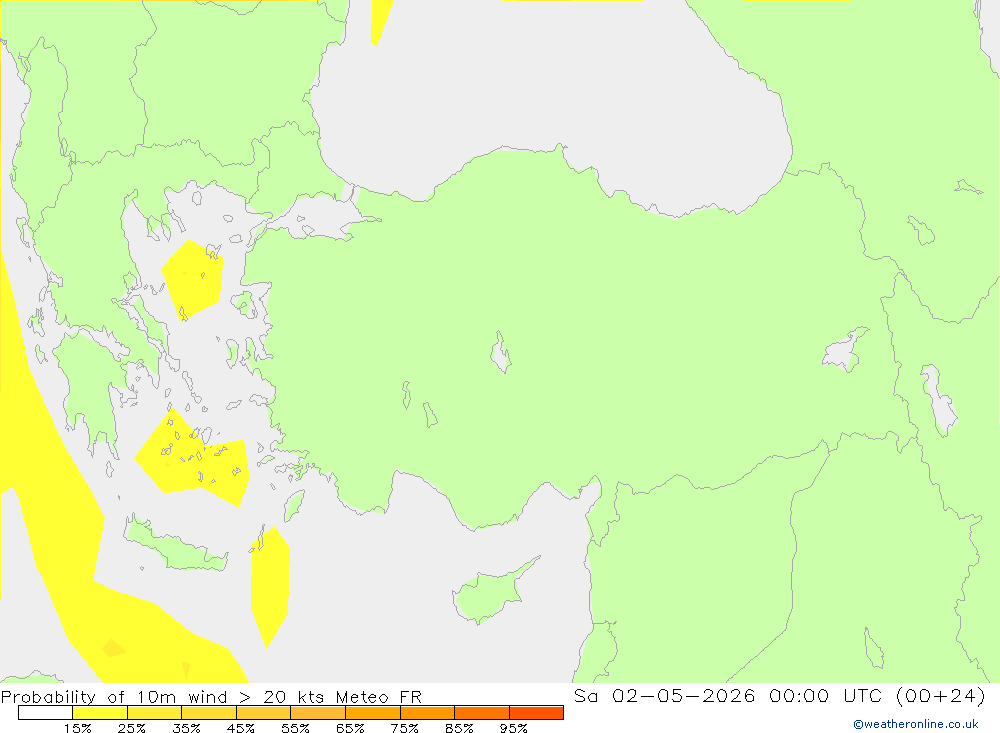
Task: Click the 'Meteo FR' model name
Action: coord(379,697)
